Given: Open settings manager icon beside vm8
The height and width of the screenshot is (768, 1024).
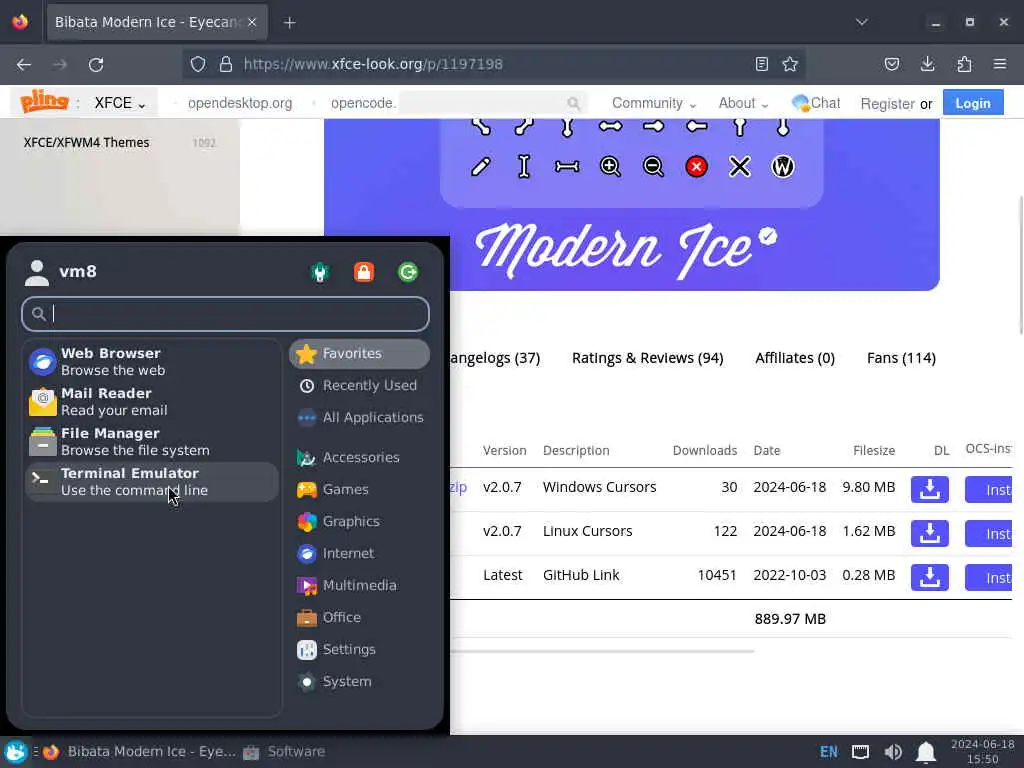Looking at the screenshot, I should [320, 272].
